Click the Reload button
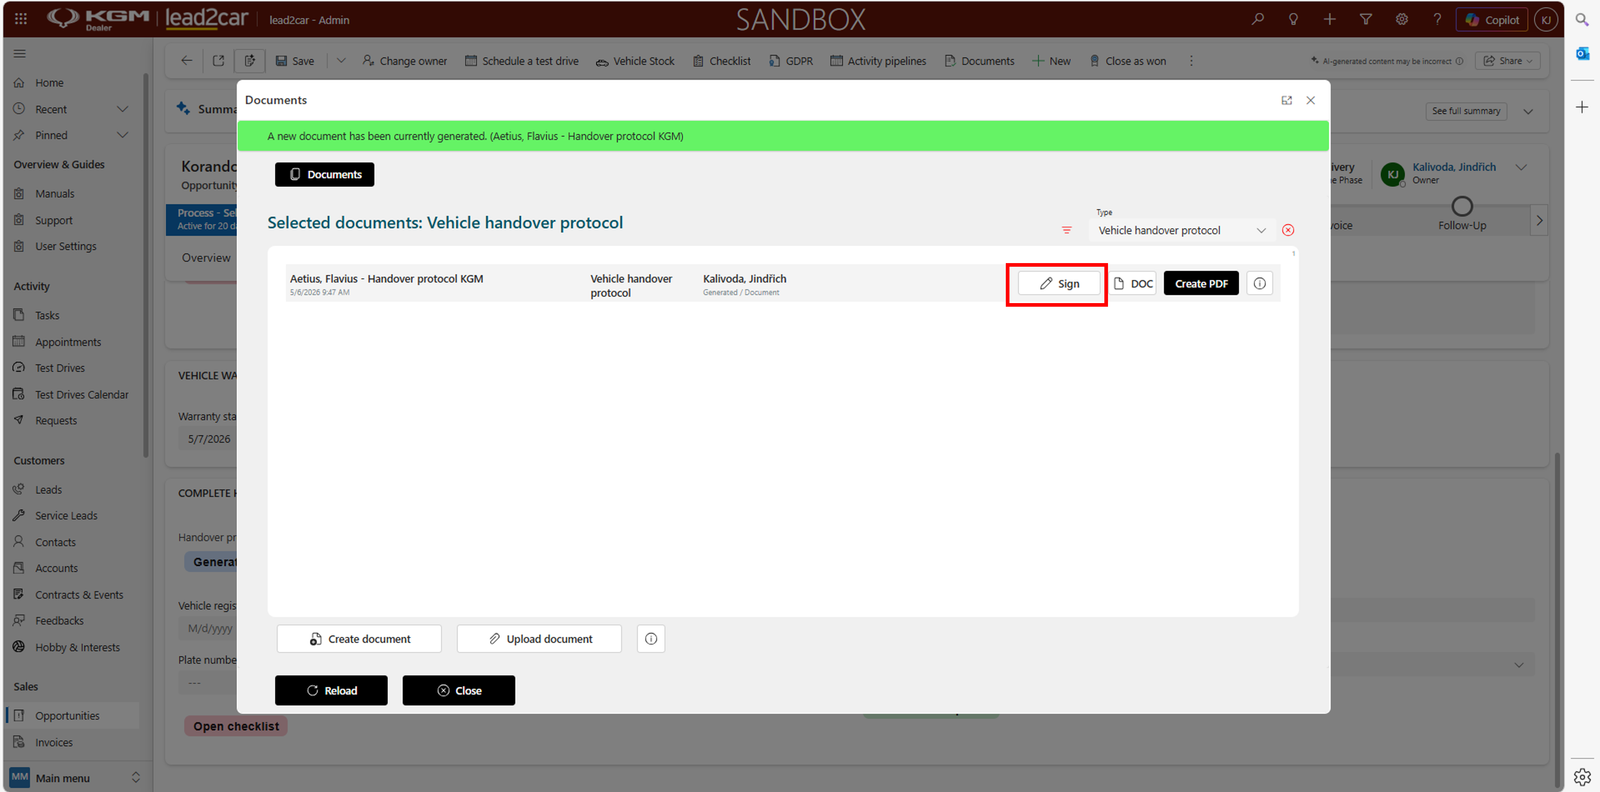Image resolution: width=1600 pixels, height=792 pixels. pos(331,690)
